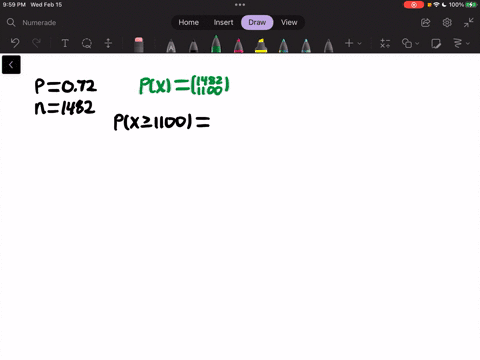
Task: Tap the Wi-Fi status icon
Action: pyautogui.click(x=437, y=5)
